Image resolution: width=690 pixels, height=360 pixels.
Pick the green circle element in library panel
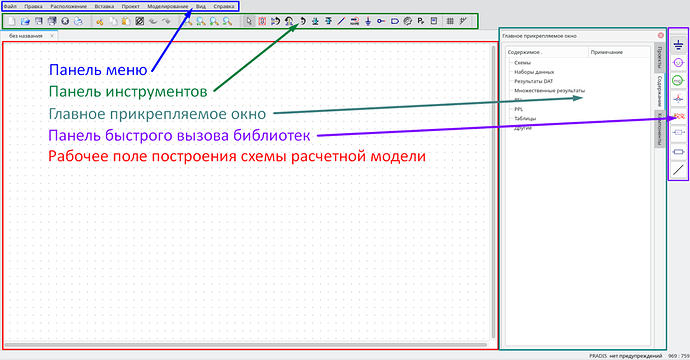tap(678, 81)
